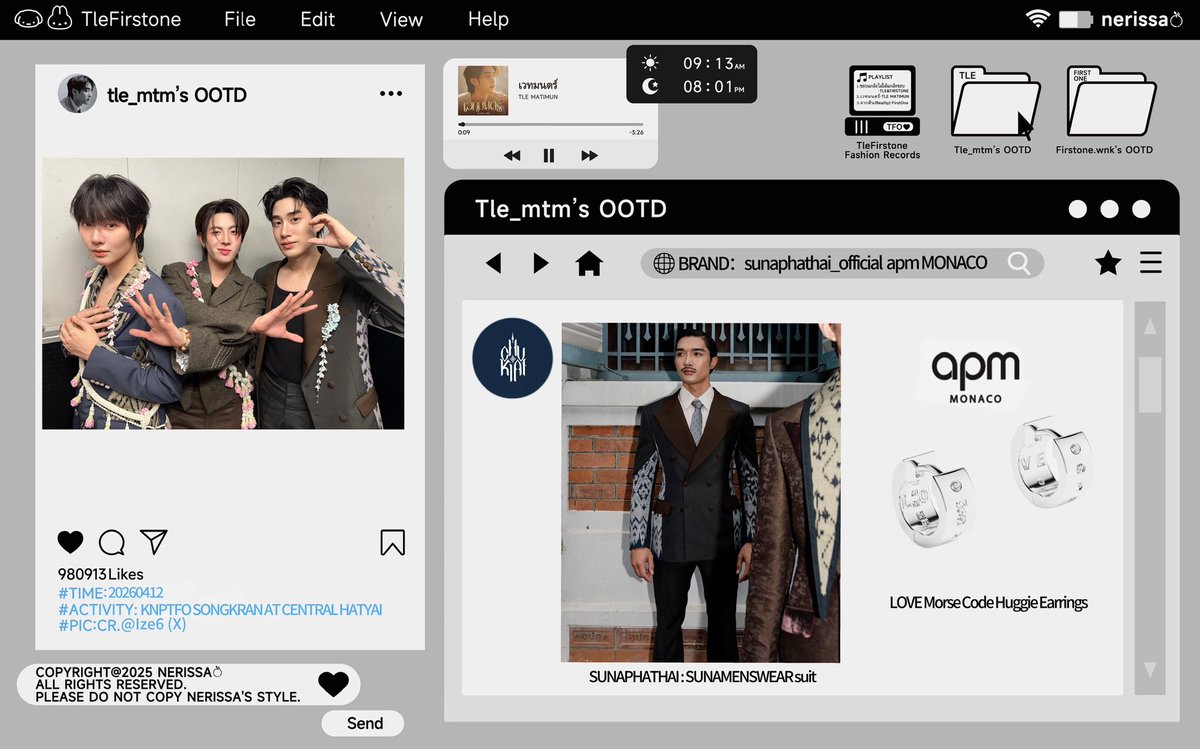Click the Send button
1200x749 pixels.
[364, 723]
